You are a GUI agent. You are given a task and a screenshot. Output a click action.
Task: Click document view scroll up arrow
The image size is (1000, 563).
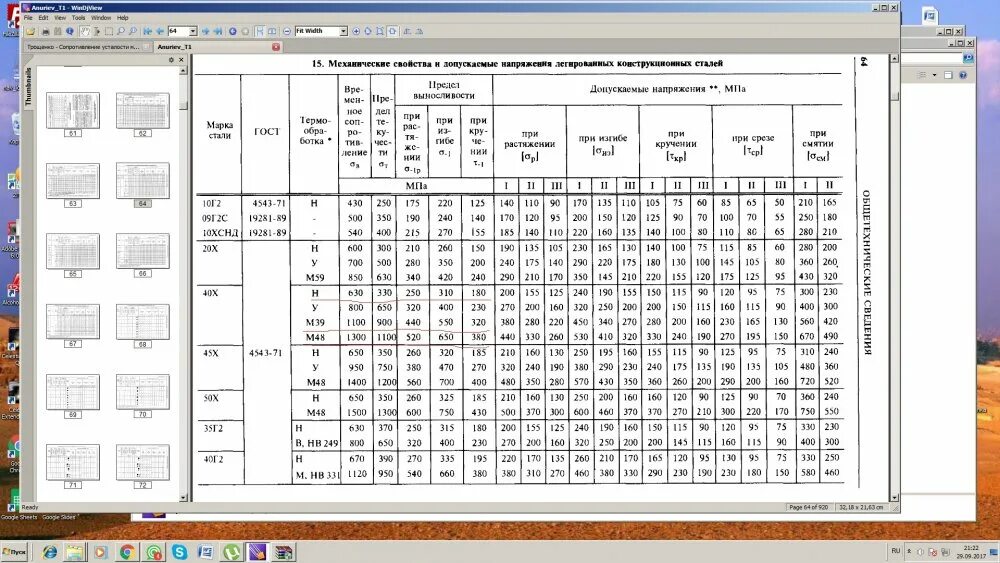[x=894, y=59]
